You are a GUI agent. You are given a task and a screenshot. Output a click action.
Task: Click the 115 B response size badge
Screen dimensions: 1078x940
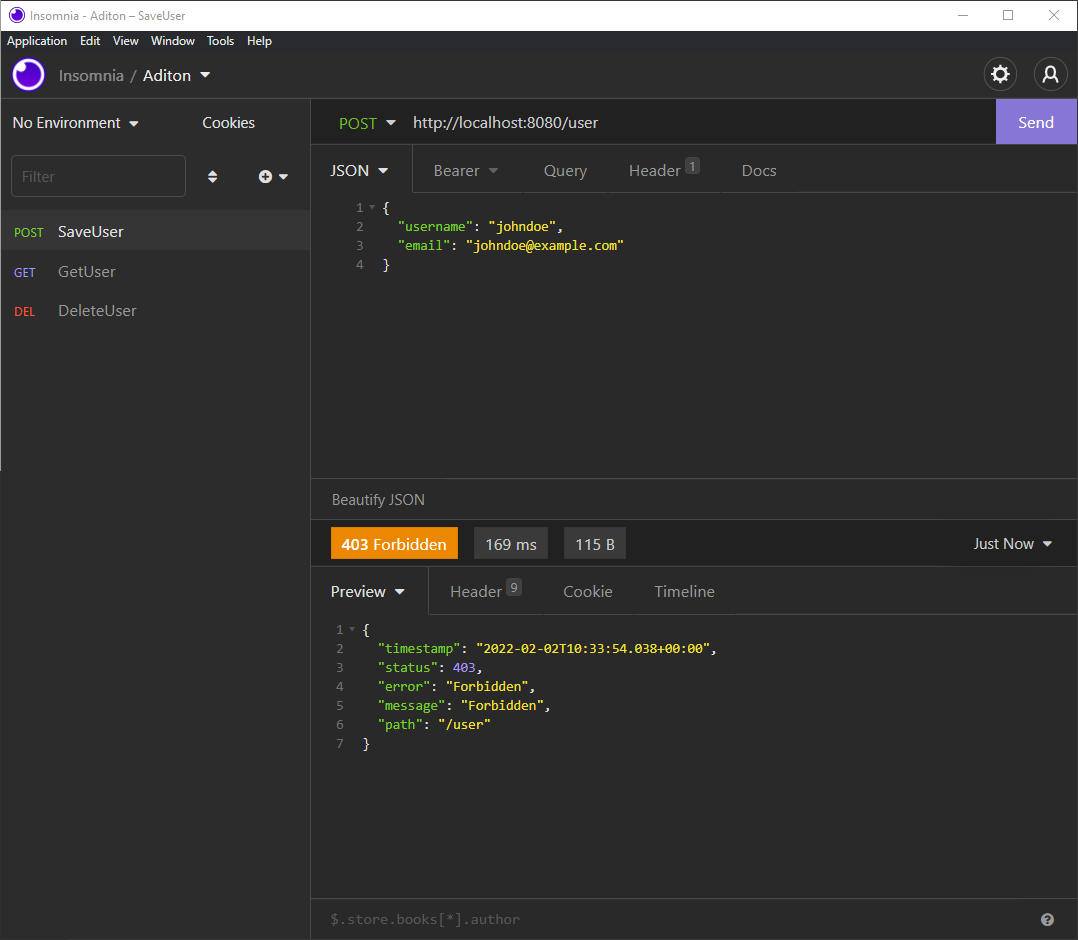point(595,544)
